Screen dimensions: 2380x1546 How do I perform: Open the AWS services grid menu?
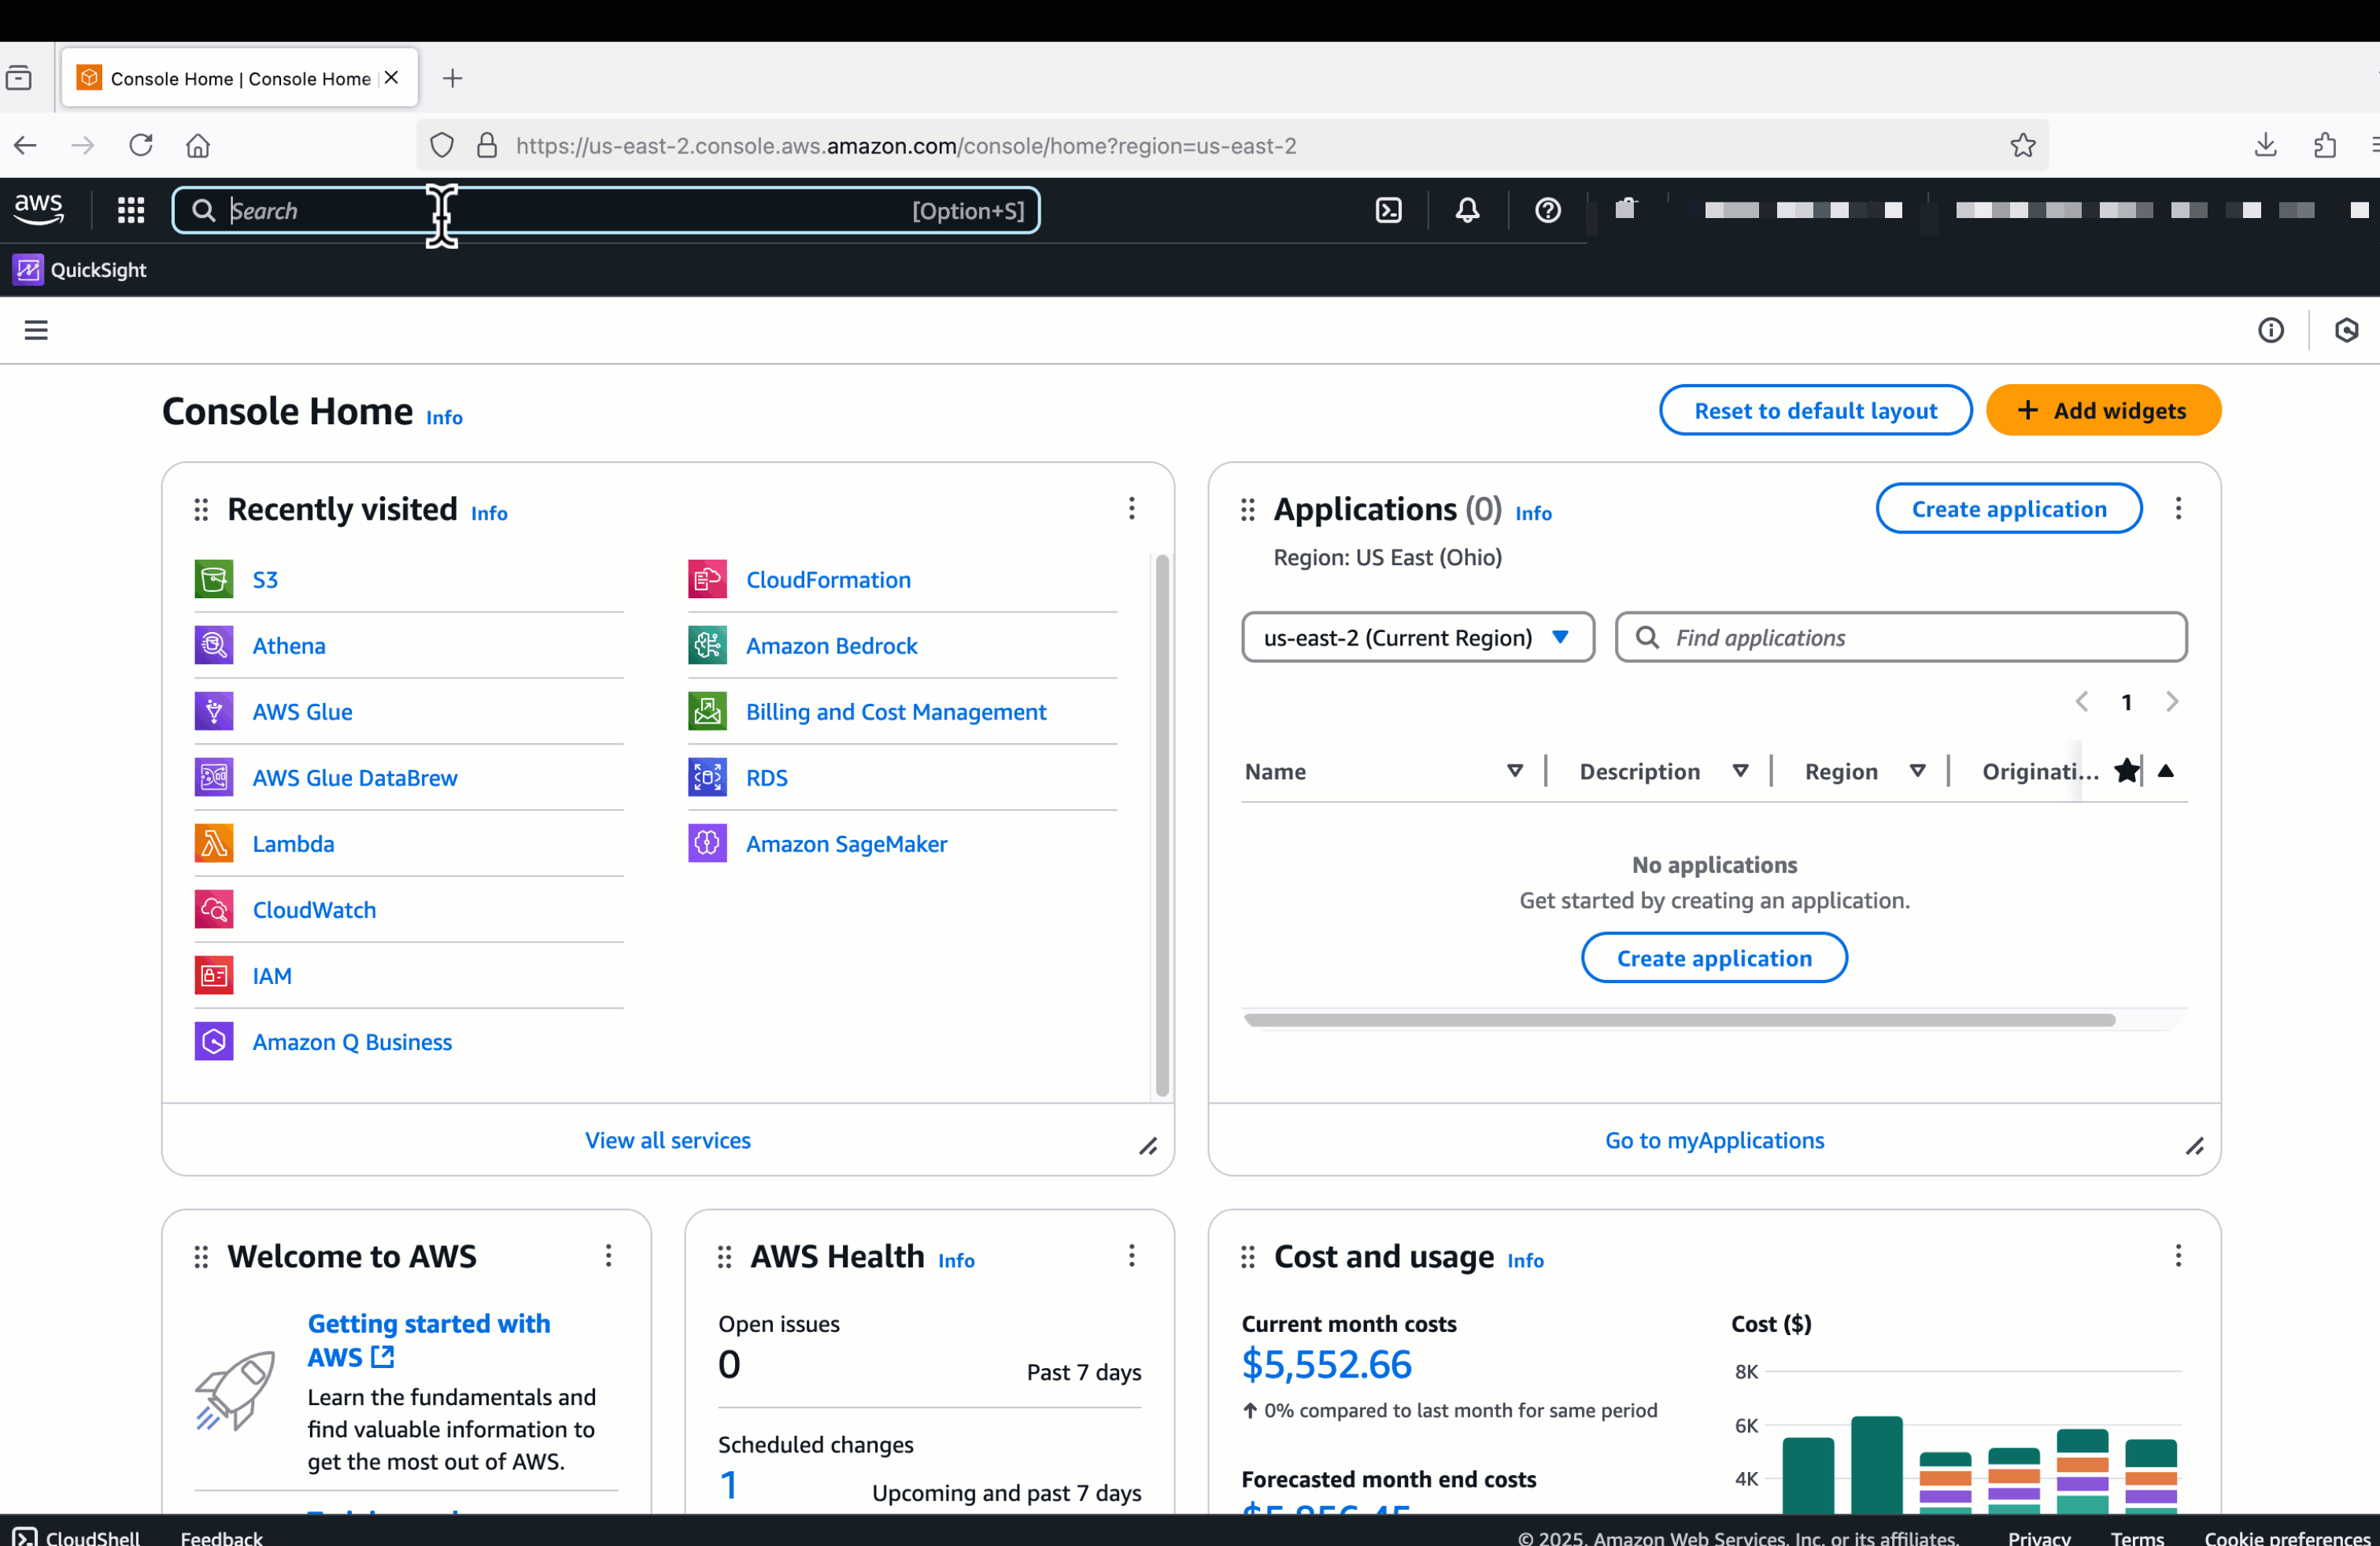point(131,210)
